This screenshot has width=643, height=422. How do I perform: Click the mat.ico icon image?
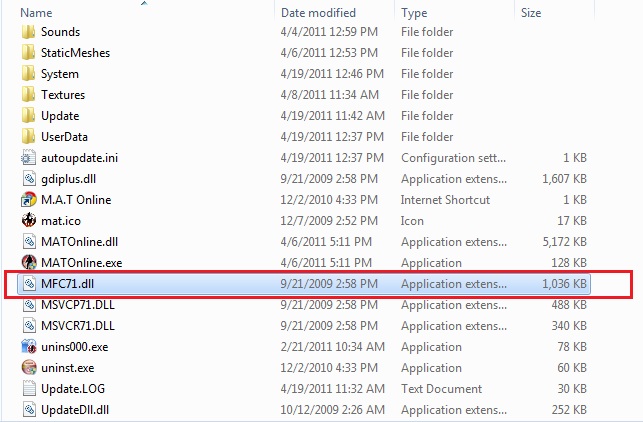click(29, 221)
